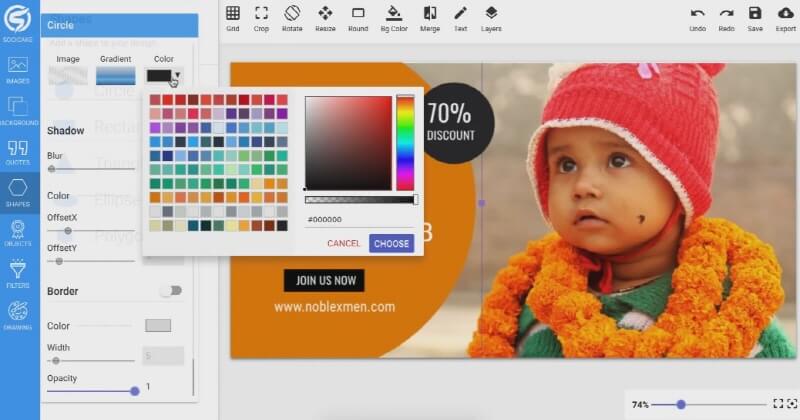Adjust the rainbow hue slider

(x=405, y=143)
